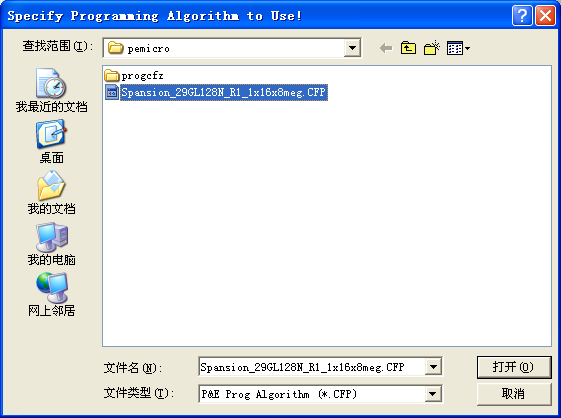This screenshot has height=418, width=561.
Task: Click the help question mark button
Action: point(522,16)
